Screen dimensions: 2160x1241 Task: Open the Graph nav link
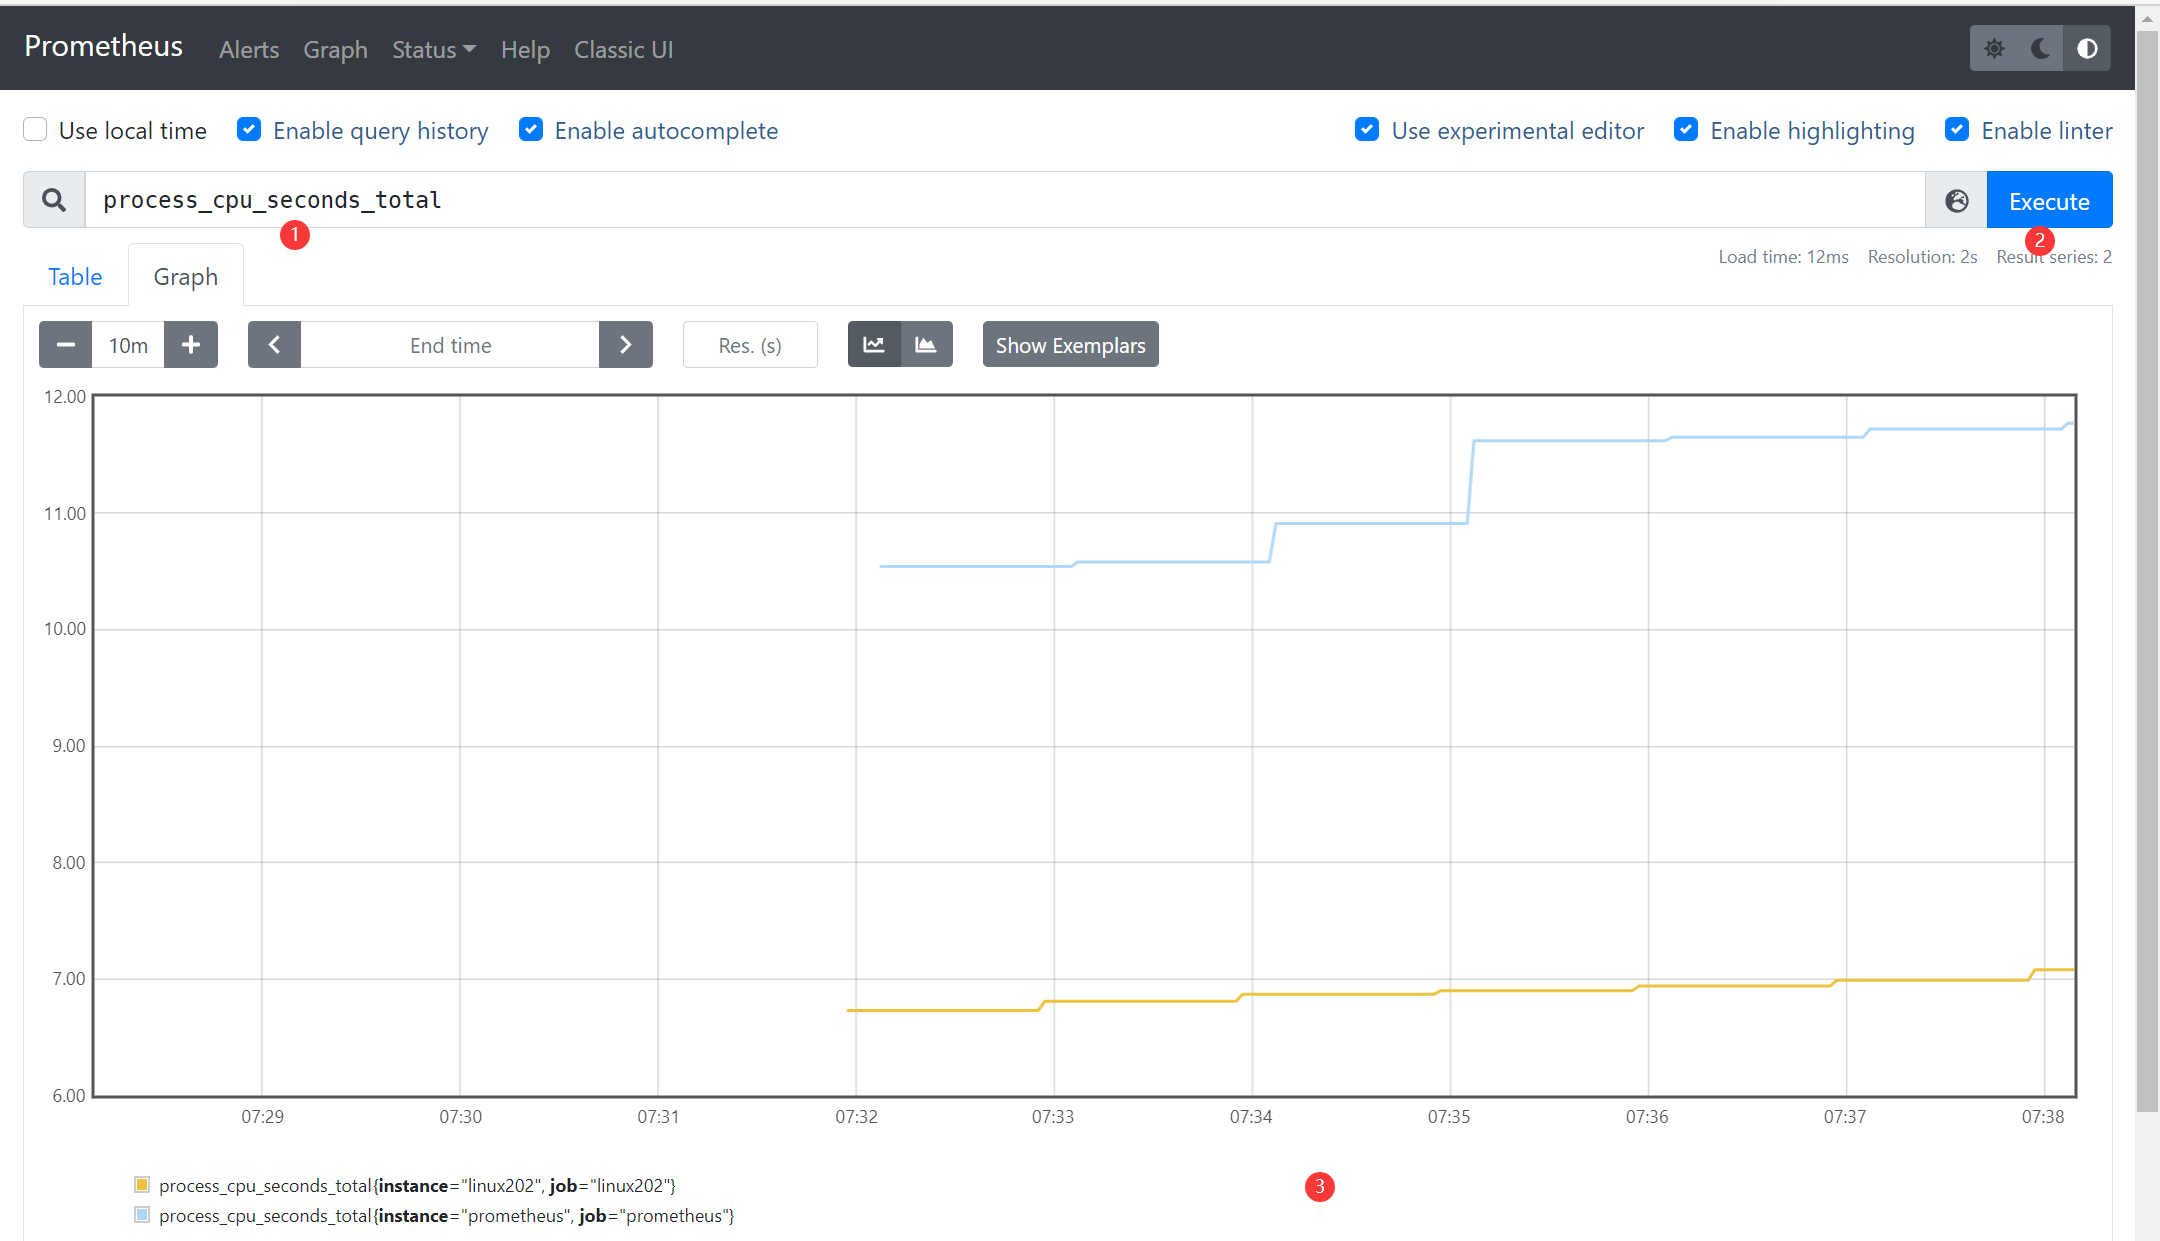coord(335,50)
